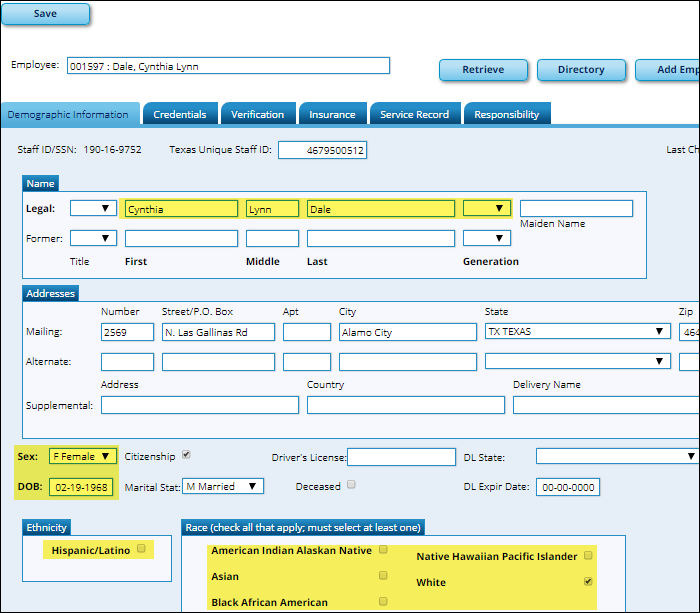The image size is (700, 613).
Task: Click the Former middle name field
Action: (x=272, y=238)
